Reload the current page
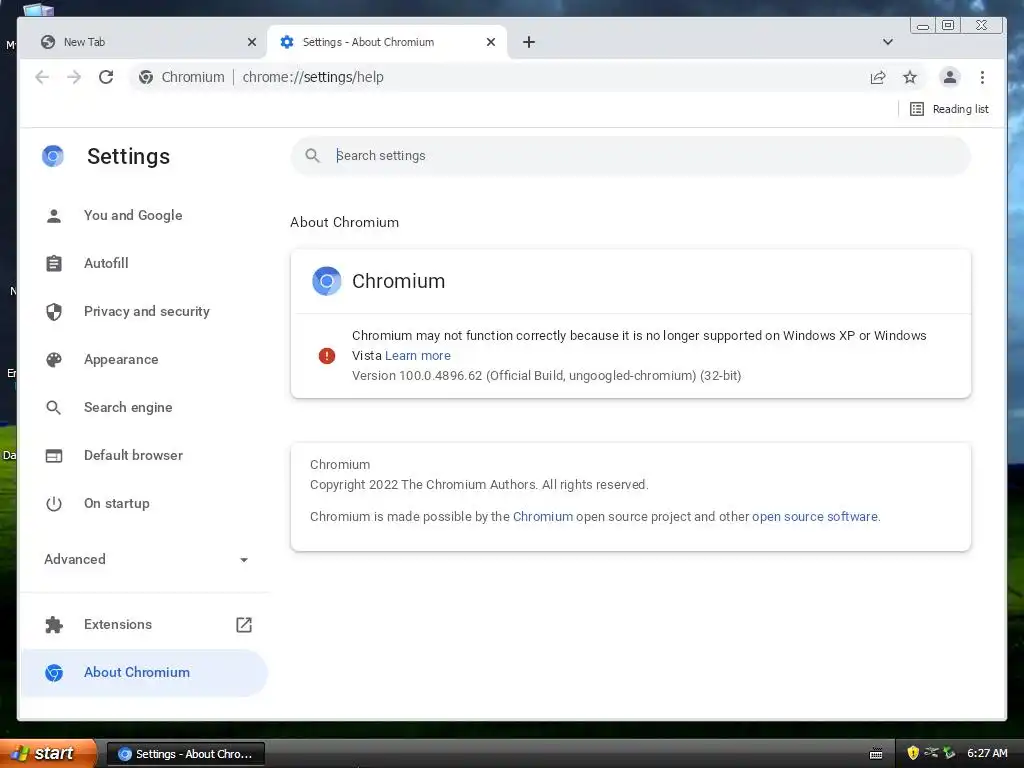This screenshot has width=1024, height=768. pos(106,77)
